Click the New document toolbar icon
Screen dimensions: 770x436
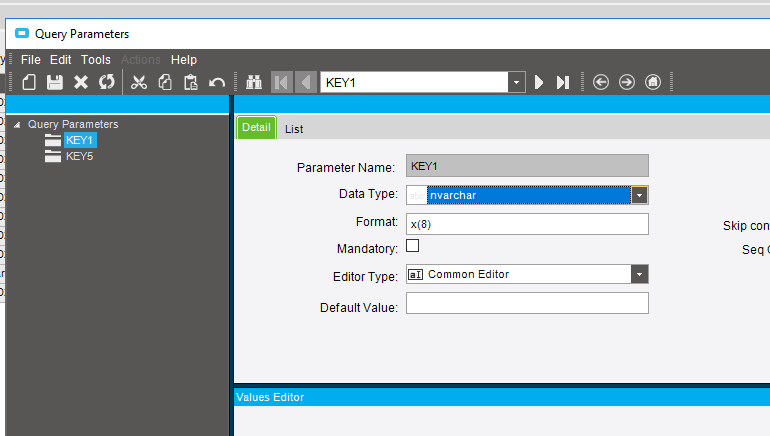29,82
